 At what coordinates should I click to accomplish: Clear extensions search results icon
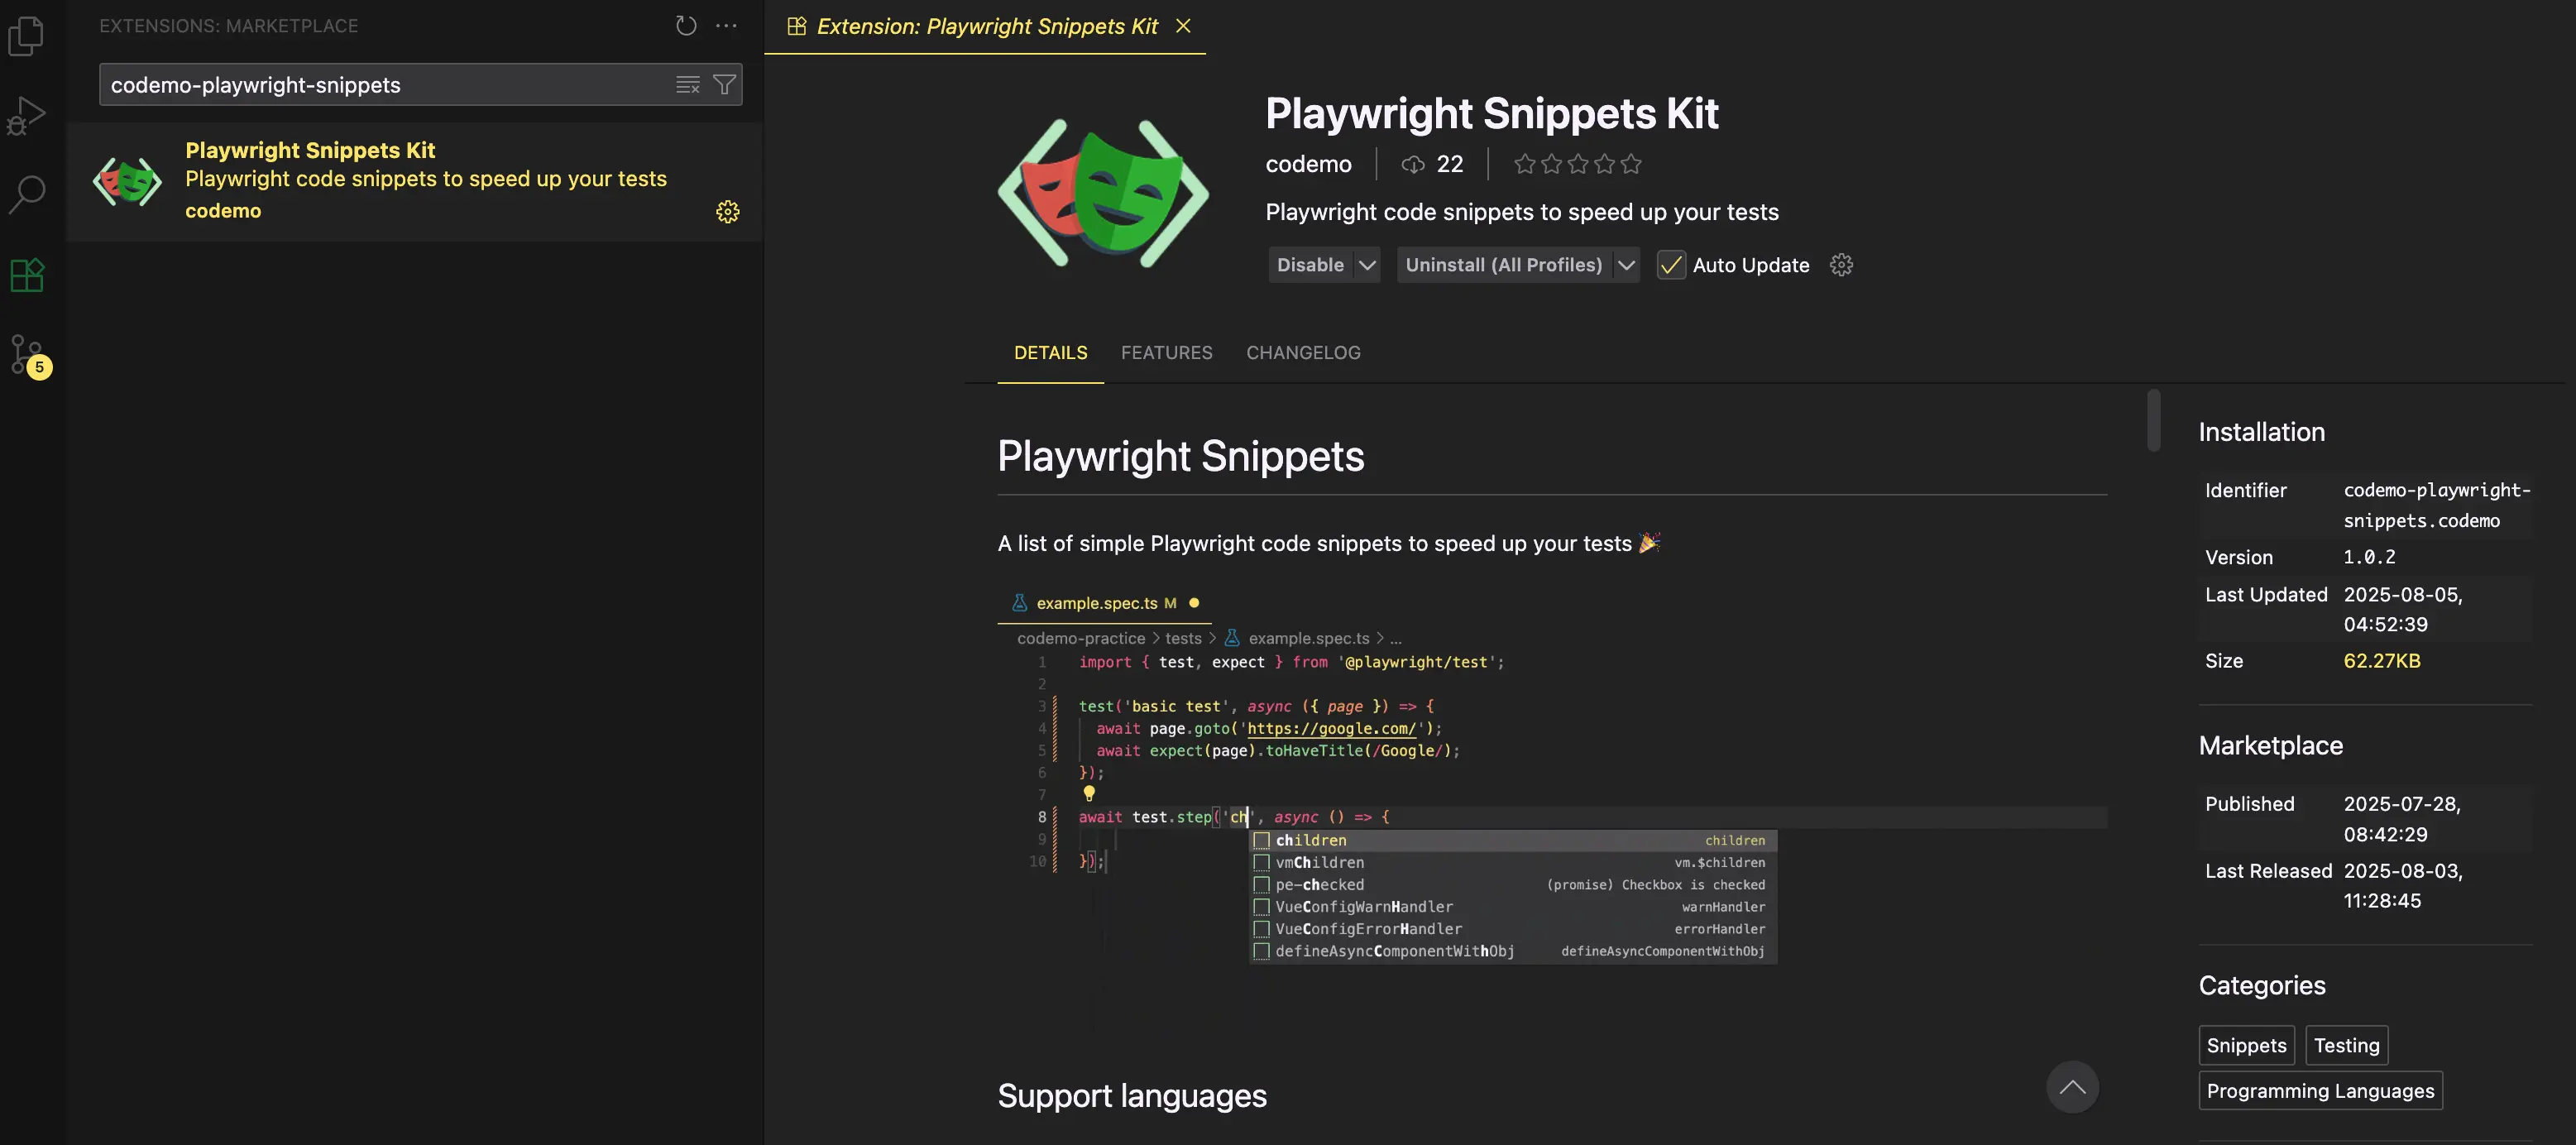coord(688,85)
